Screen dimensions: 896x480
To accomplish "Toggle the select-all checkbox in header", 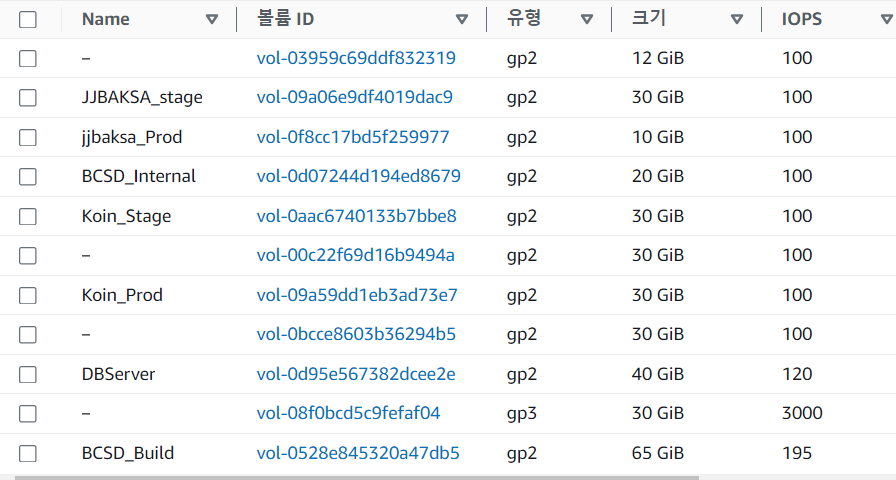I will coord(27,19).
